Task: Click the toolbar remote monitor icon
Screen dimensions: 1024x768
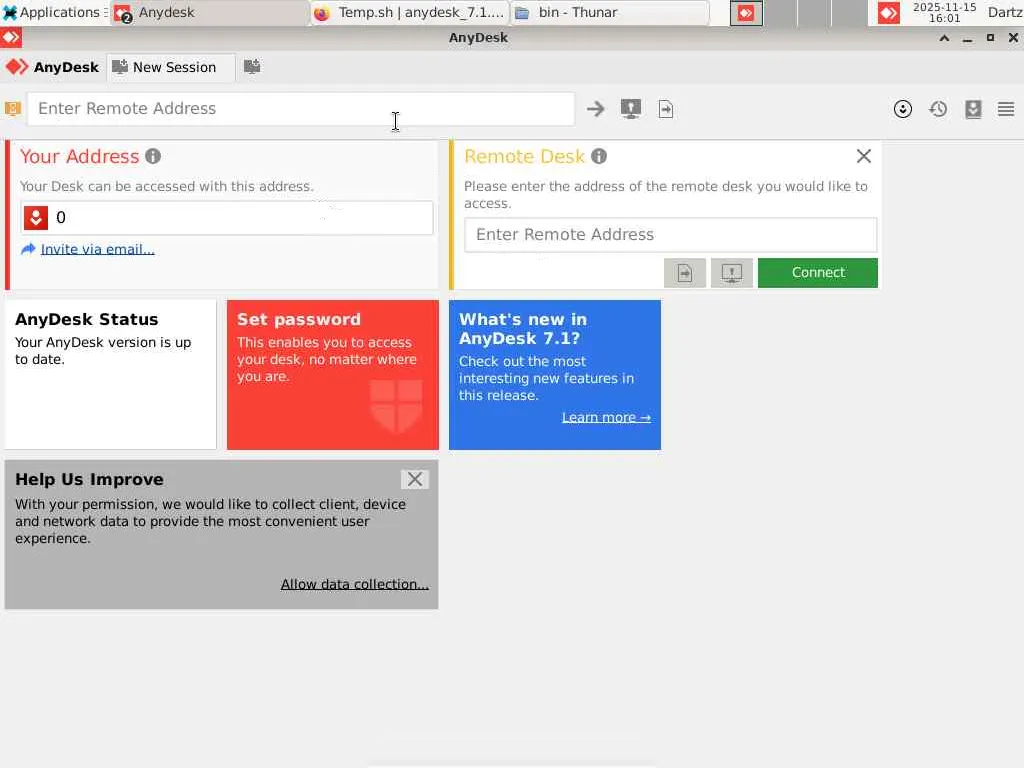Action: 630,108
